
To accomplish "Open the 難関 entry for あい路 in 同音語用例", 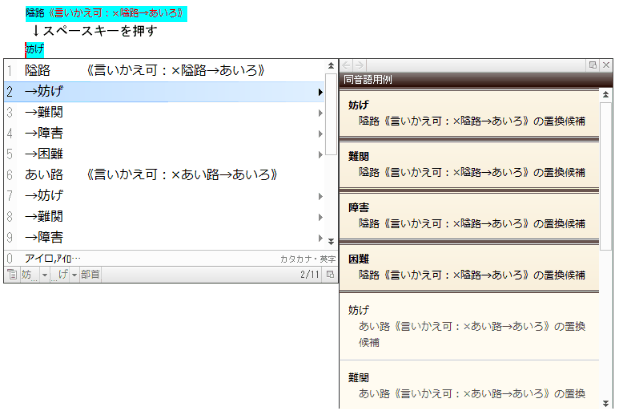I will pyautogui.click(x=469, y=386).
